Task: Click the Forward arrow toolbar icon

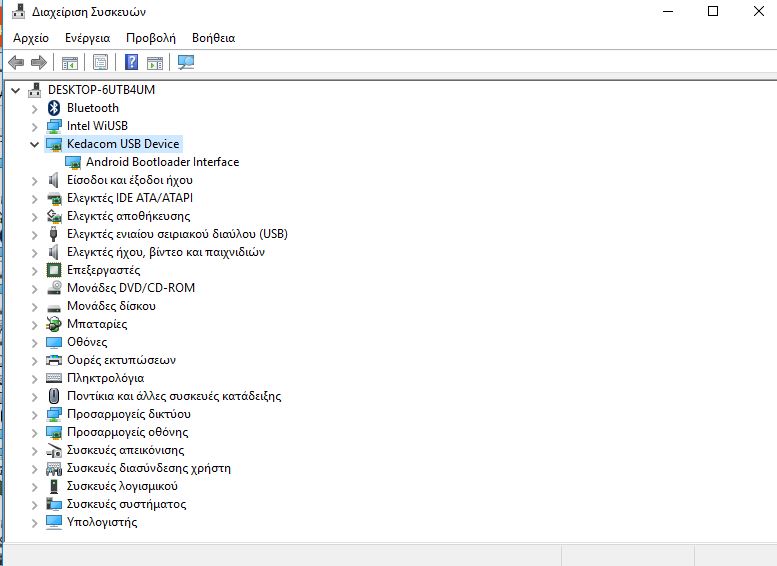Action: coord(39,63)
